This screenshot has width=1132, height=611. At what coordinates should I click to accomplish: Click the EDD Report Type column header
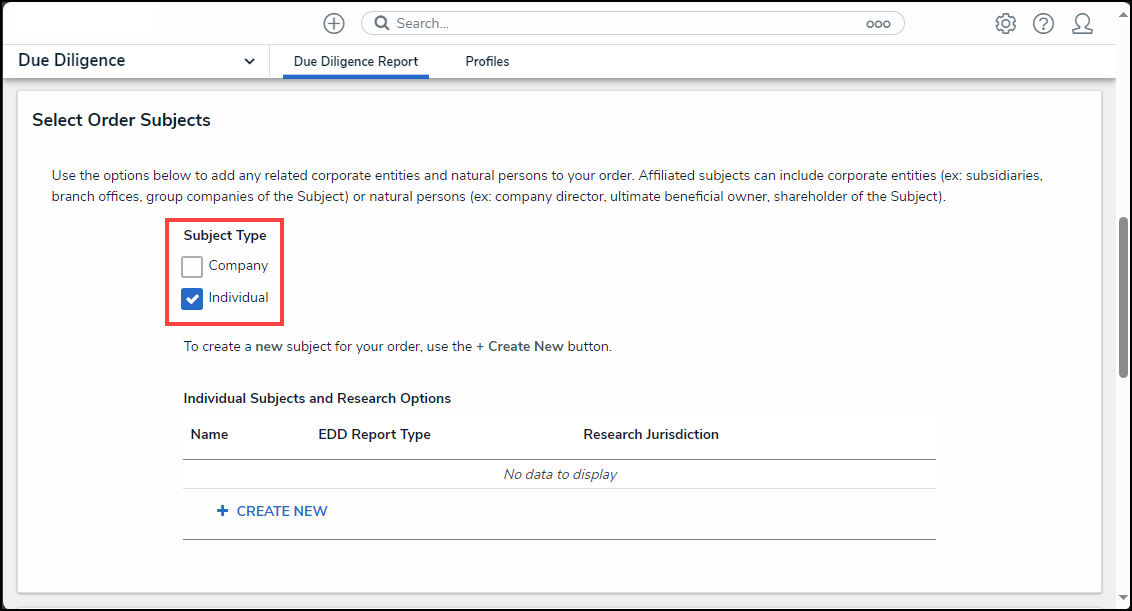click(x=375, y=434)
